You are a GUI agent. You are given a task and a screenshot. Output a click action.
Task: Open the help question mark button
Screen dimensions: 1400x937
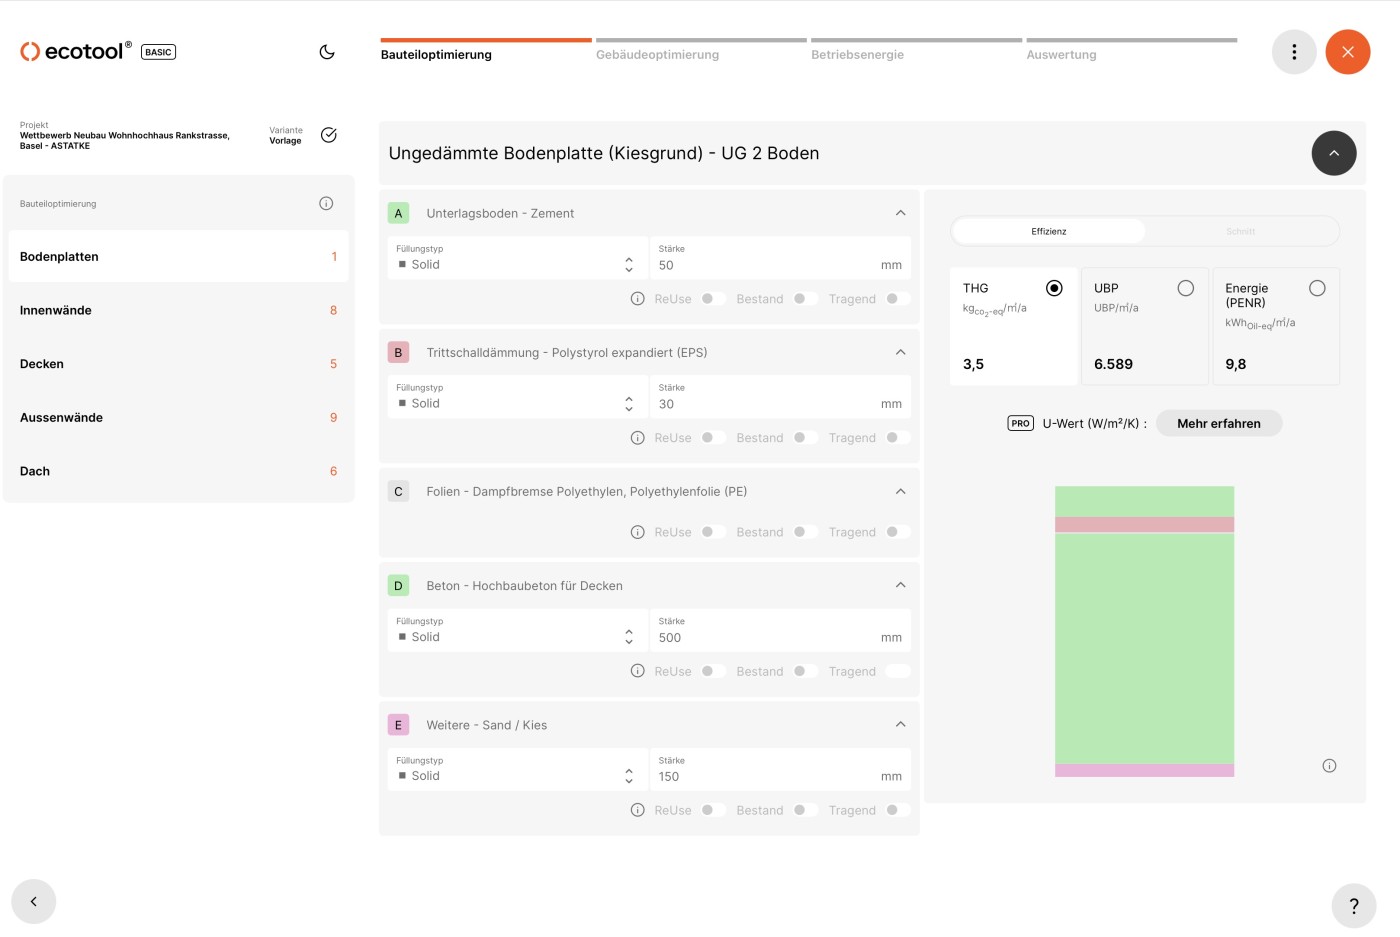click(x=1354, y=906)
